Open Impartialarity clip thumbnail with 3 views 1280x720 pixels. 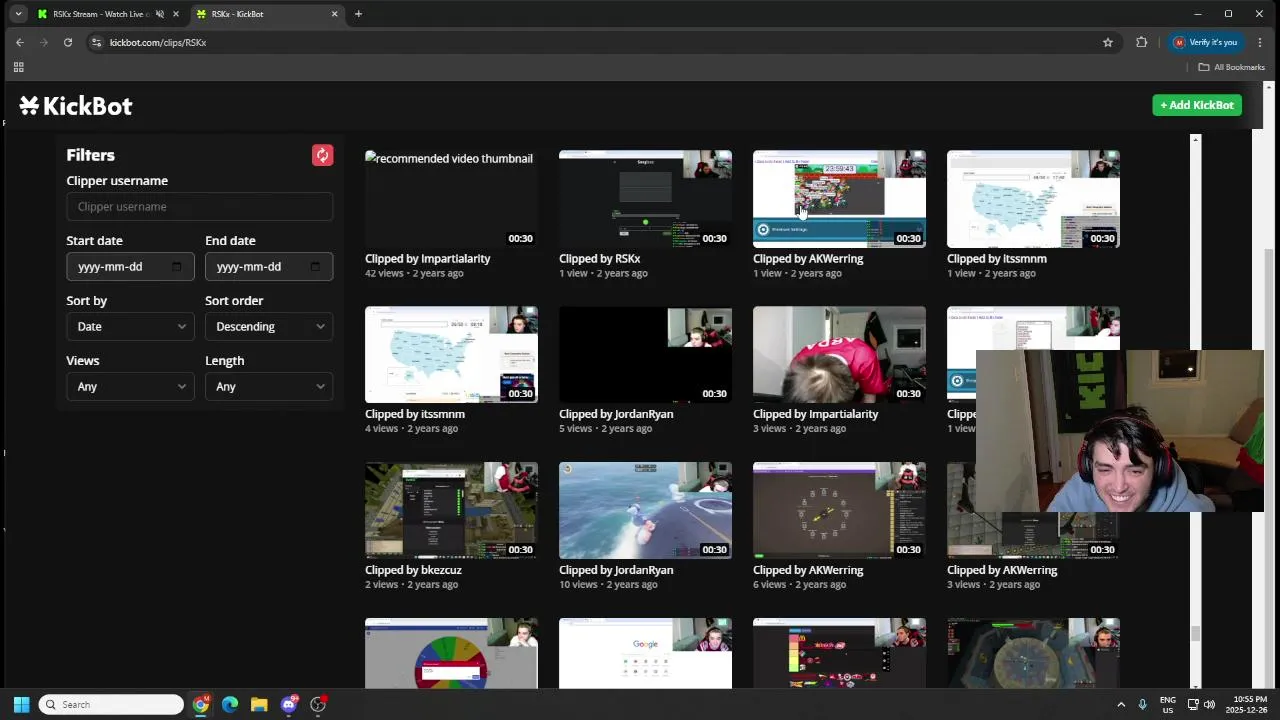tap(839, 354)
